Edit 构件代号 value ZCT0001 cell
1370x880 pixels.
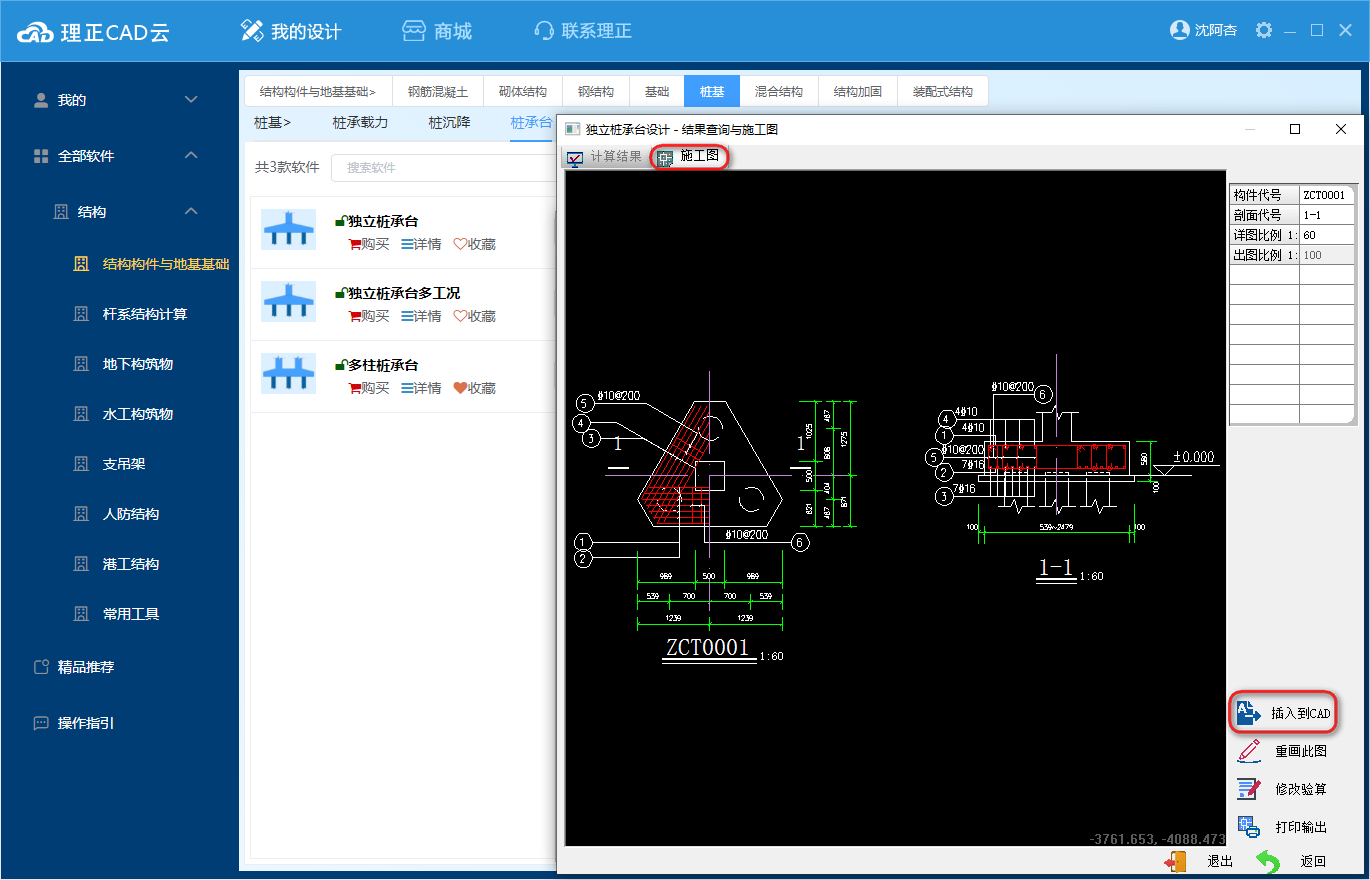pos(1327,195)
